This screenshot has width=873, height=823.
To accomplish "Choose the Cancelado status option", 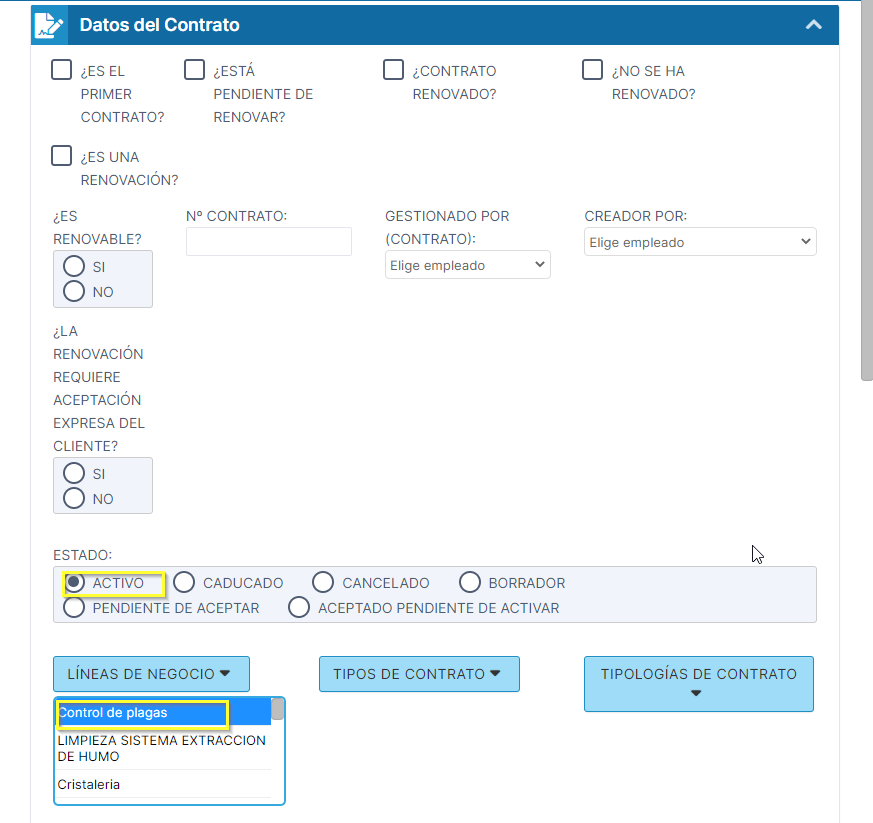I will [323, 582].
